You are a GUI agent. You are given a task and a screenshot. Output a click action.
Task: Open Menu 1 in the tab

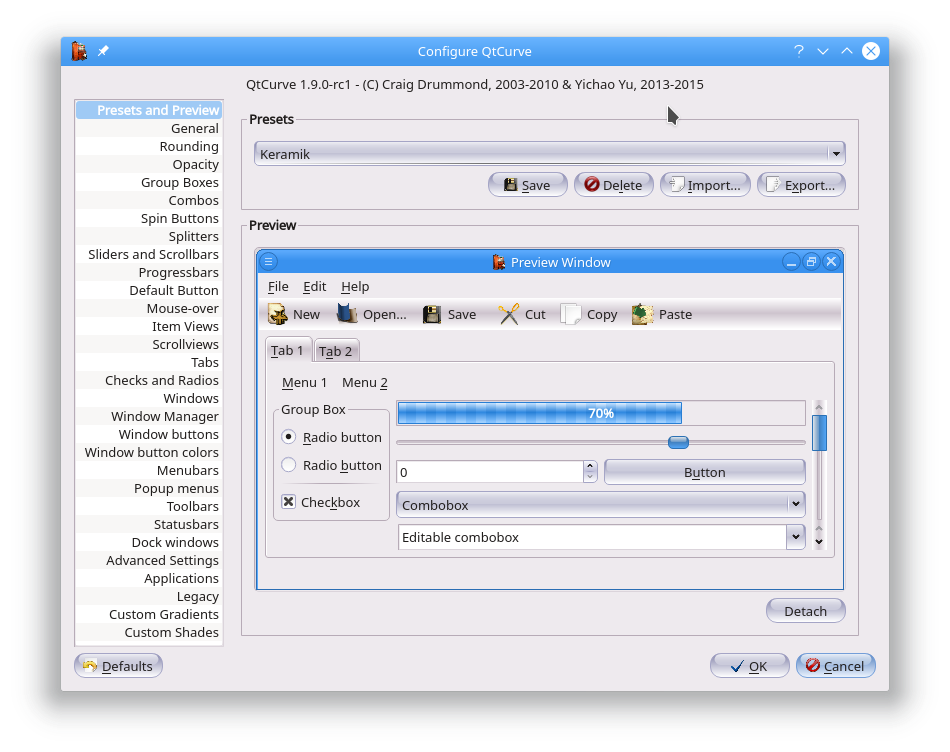click(304, 383)
